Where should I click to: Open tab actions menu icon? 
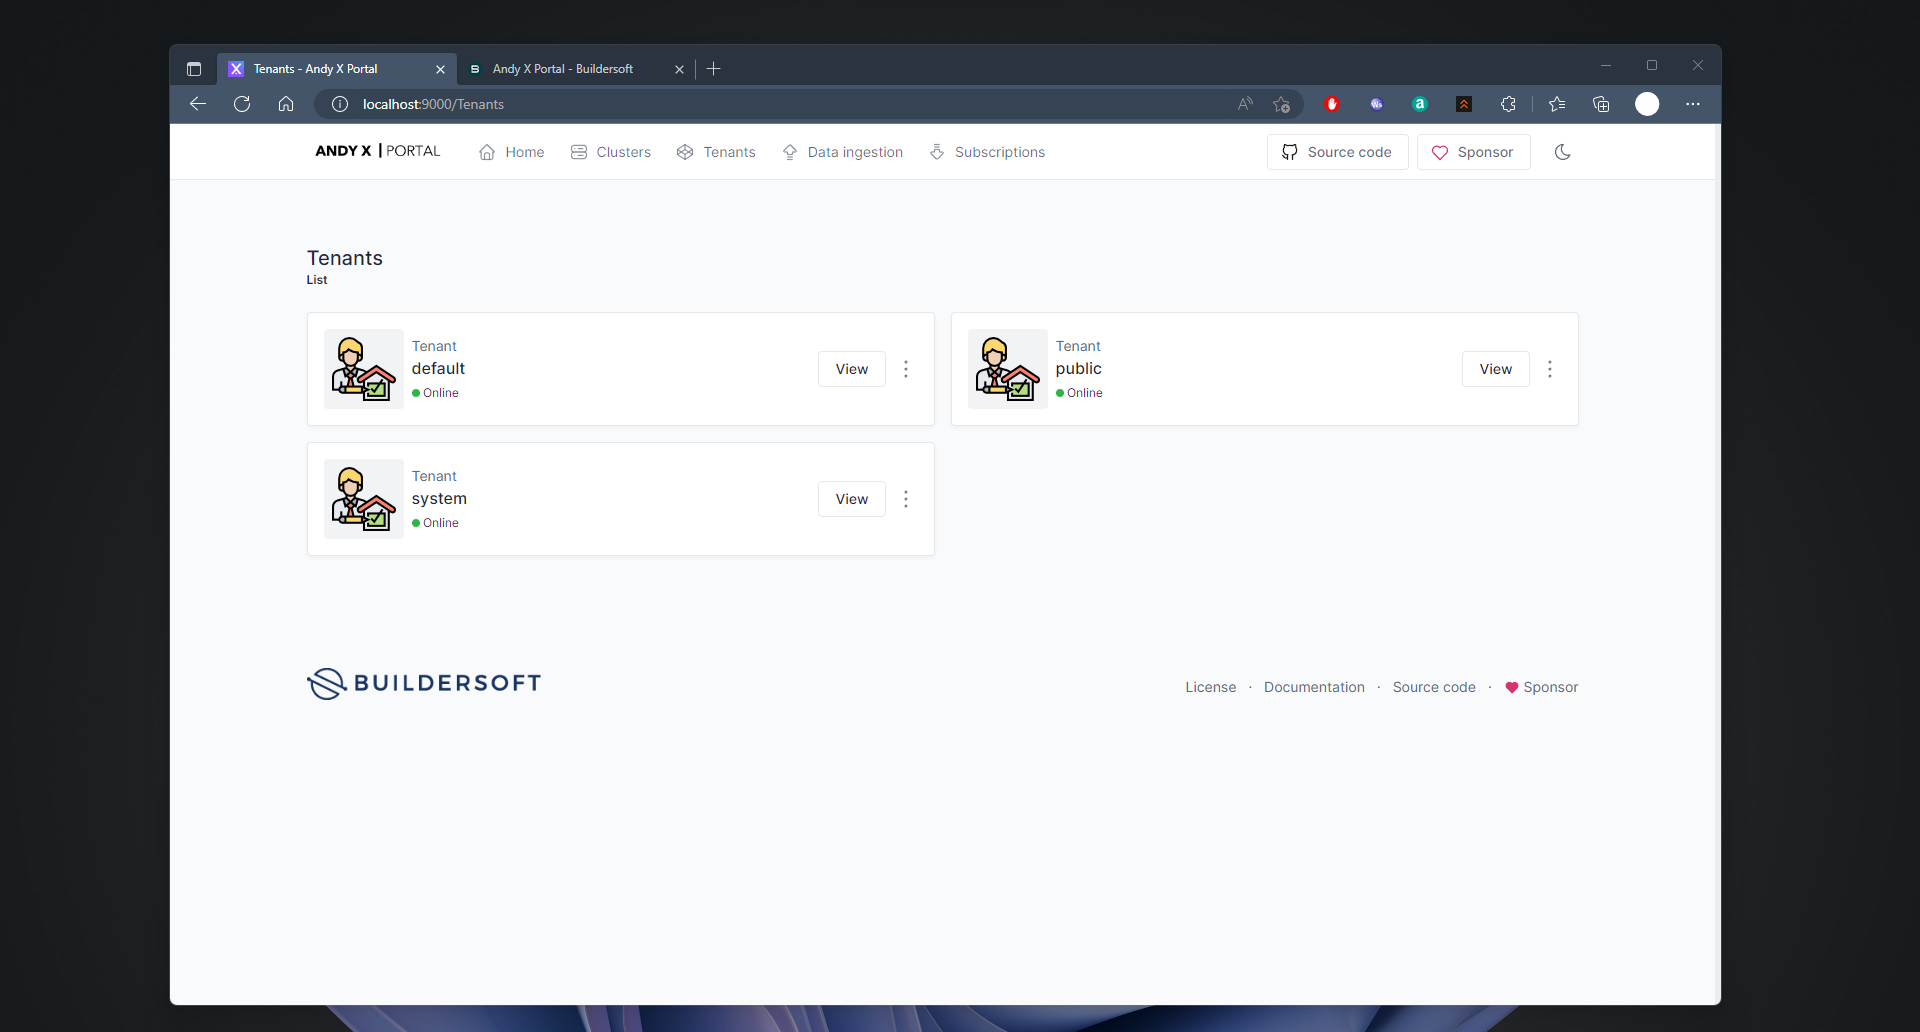pyautogui.click(x=194, y=69)
